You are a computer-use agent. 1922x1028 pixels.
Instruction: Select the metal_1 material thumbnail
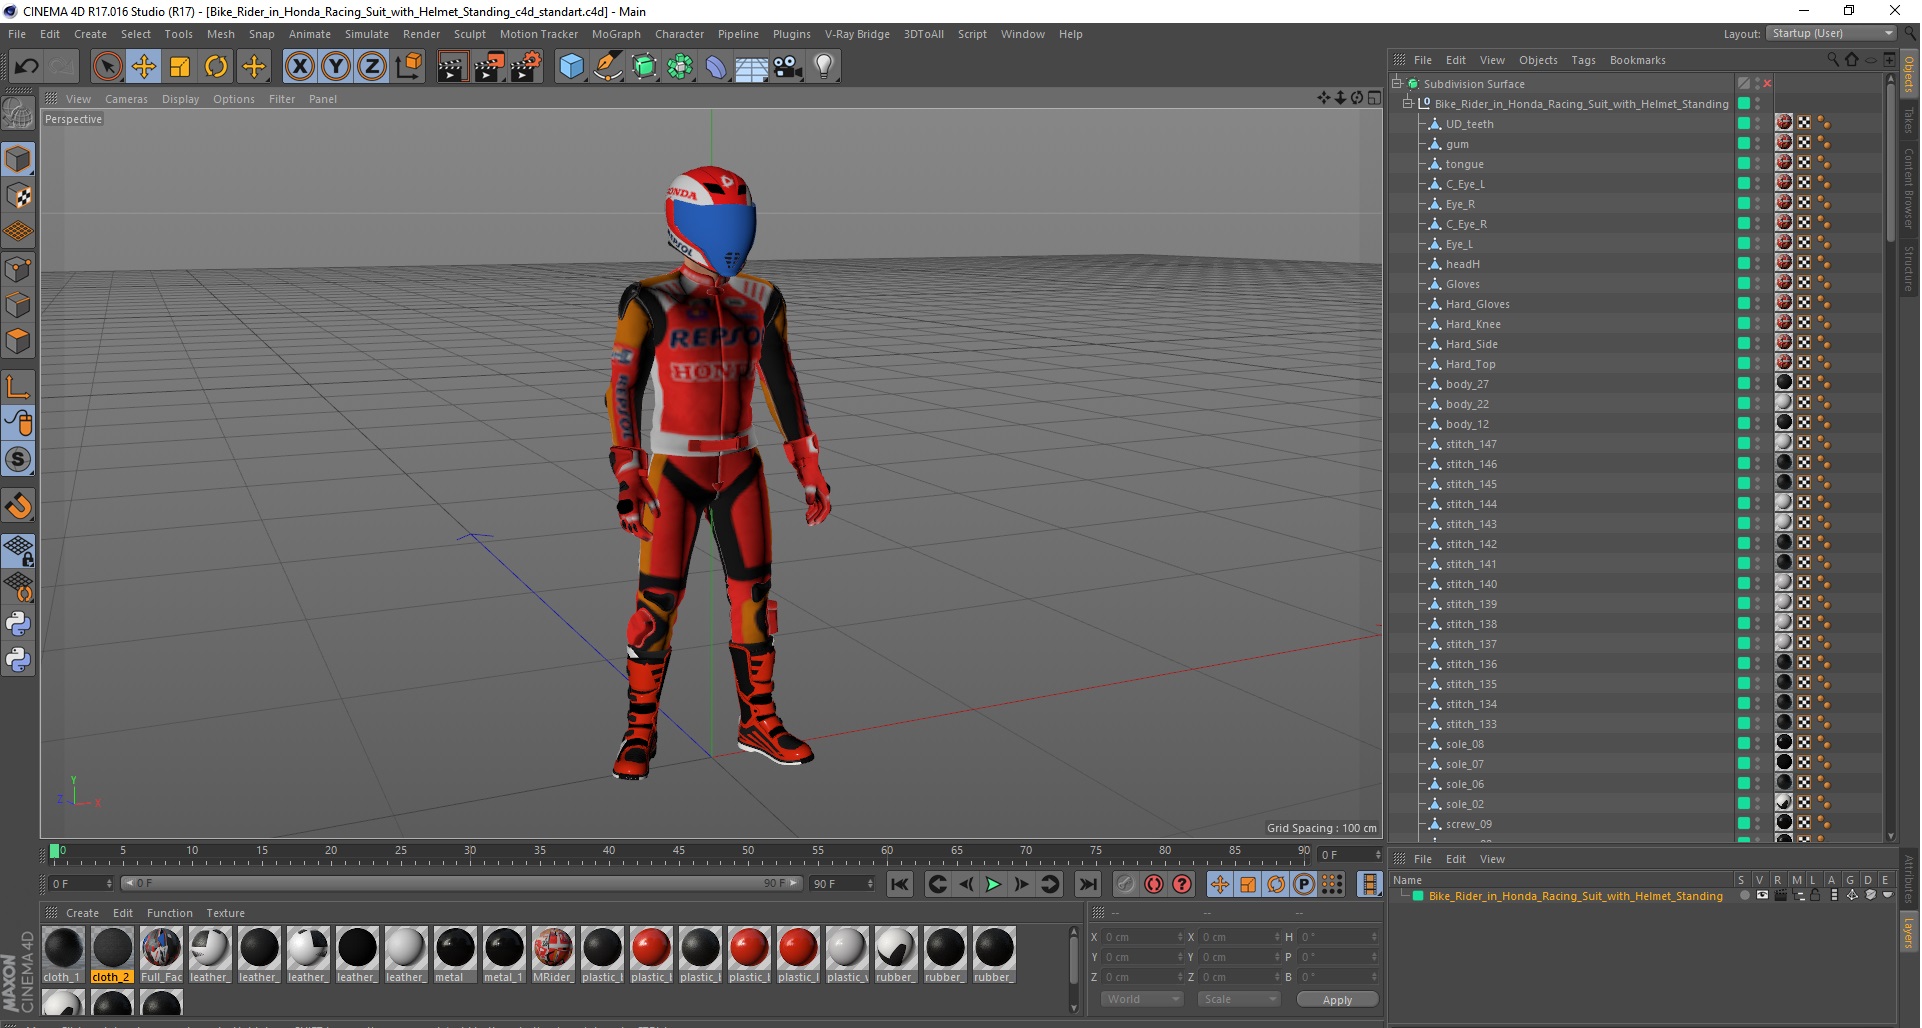click(504, 956)
